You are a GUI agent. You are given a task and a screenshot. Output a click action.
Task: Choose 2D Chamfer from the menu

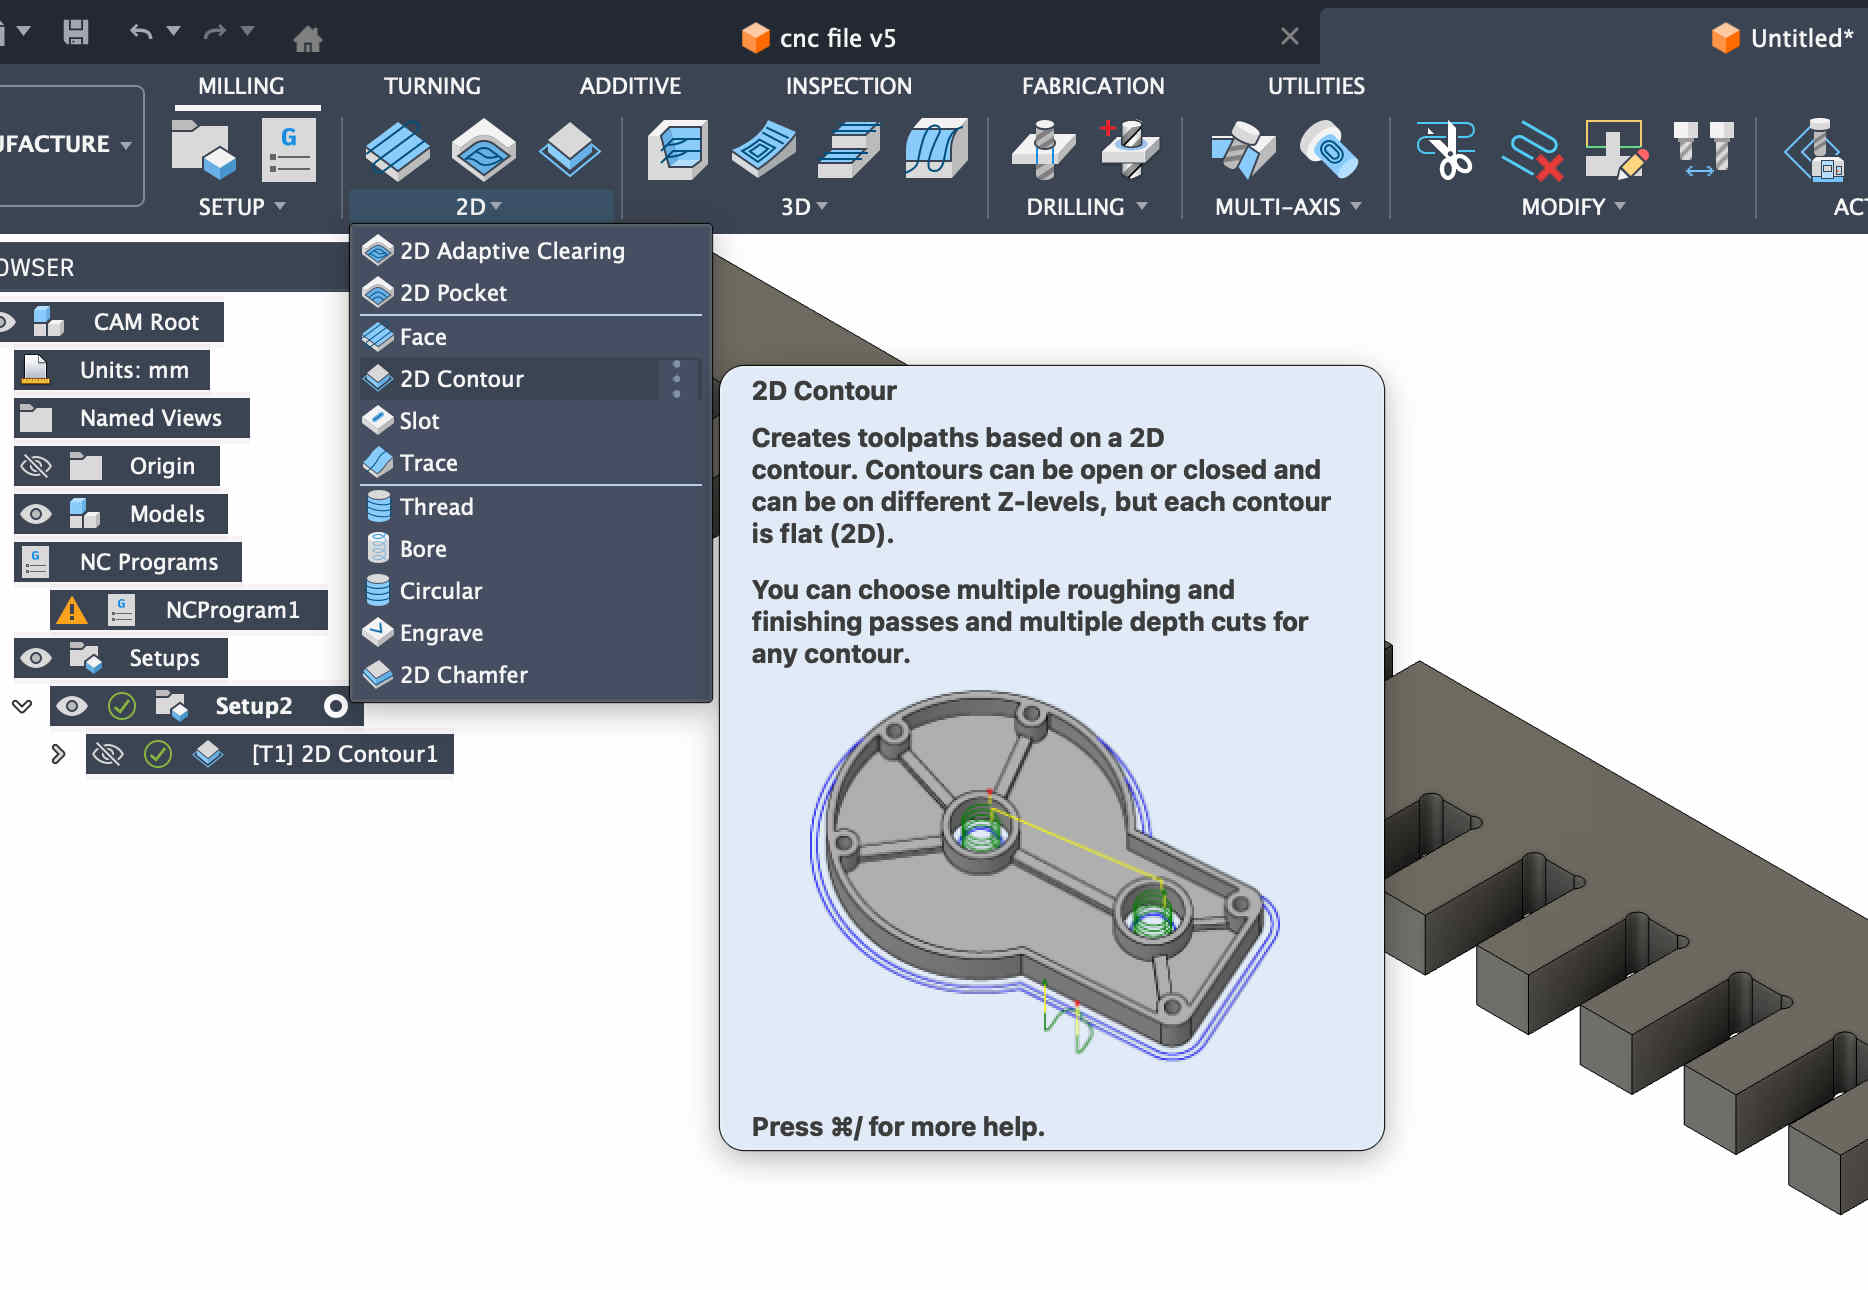pos(531,675)
